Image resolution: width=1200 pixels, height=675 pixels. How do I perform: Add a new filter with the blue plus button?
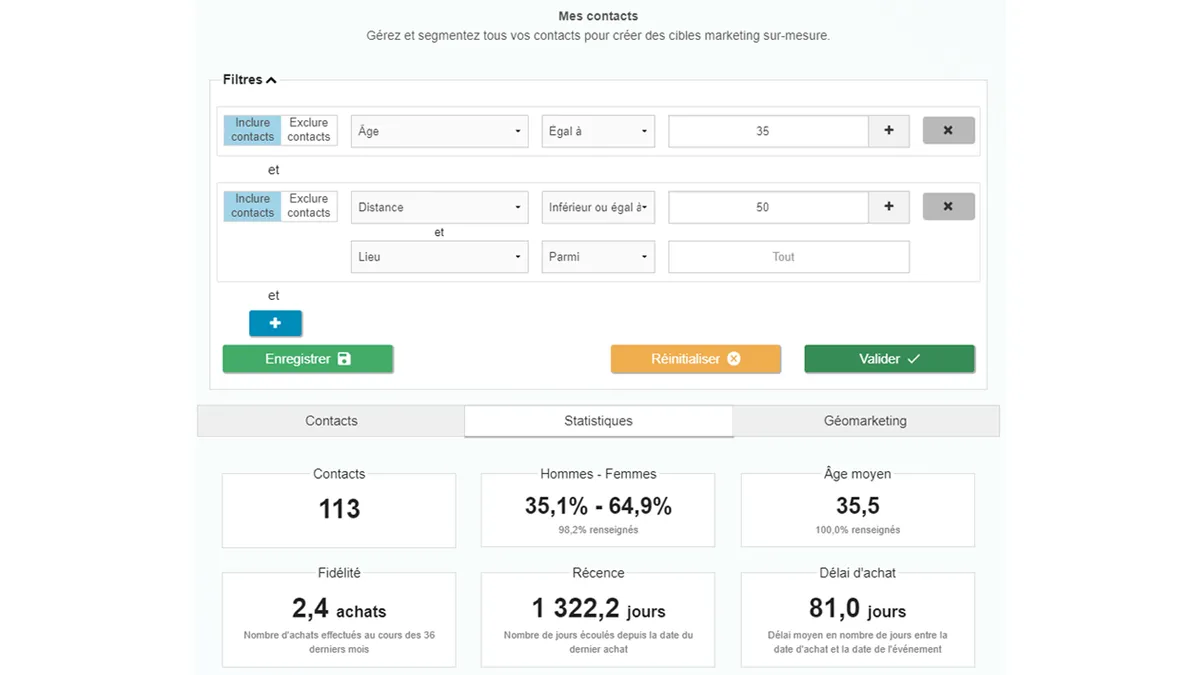pyautogui.click(x=275, y=323)
